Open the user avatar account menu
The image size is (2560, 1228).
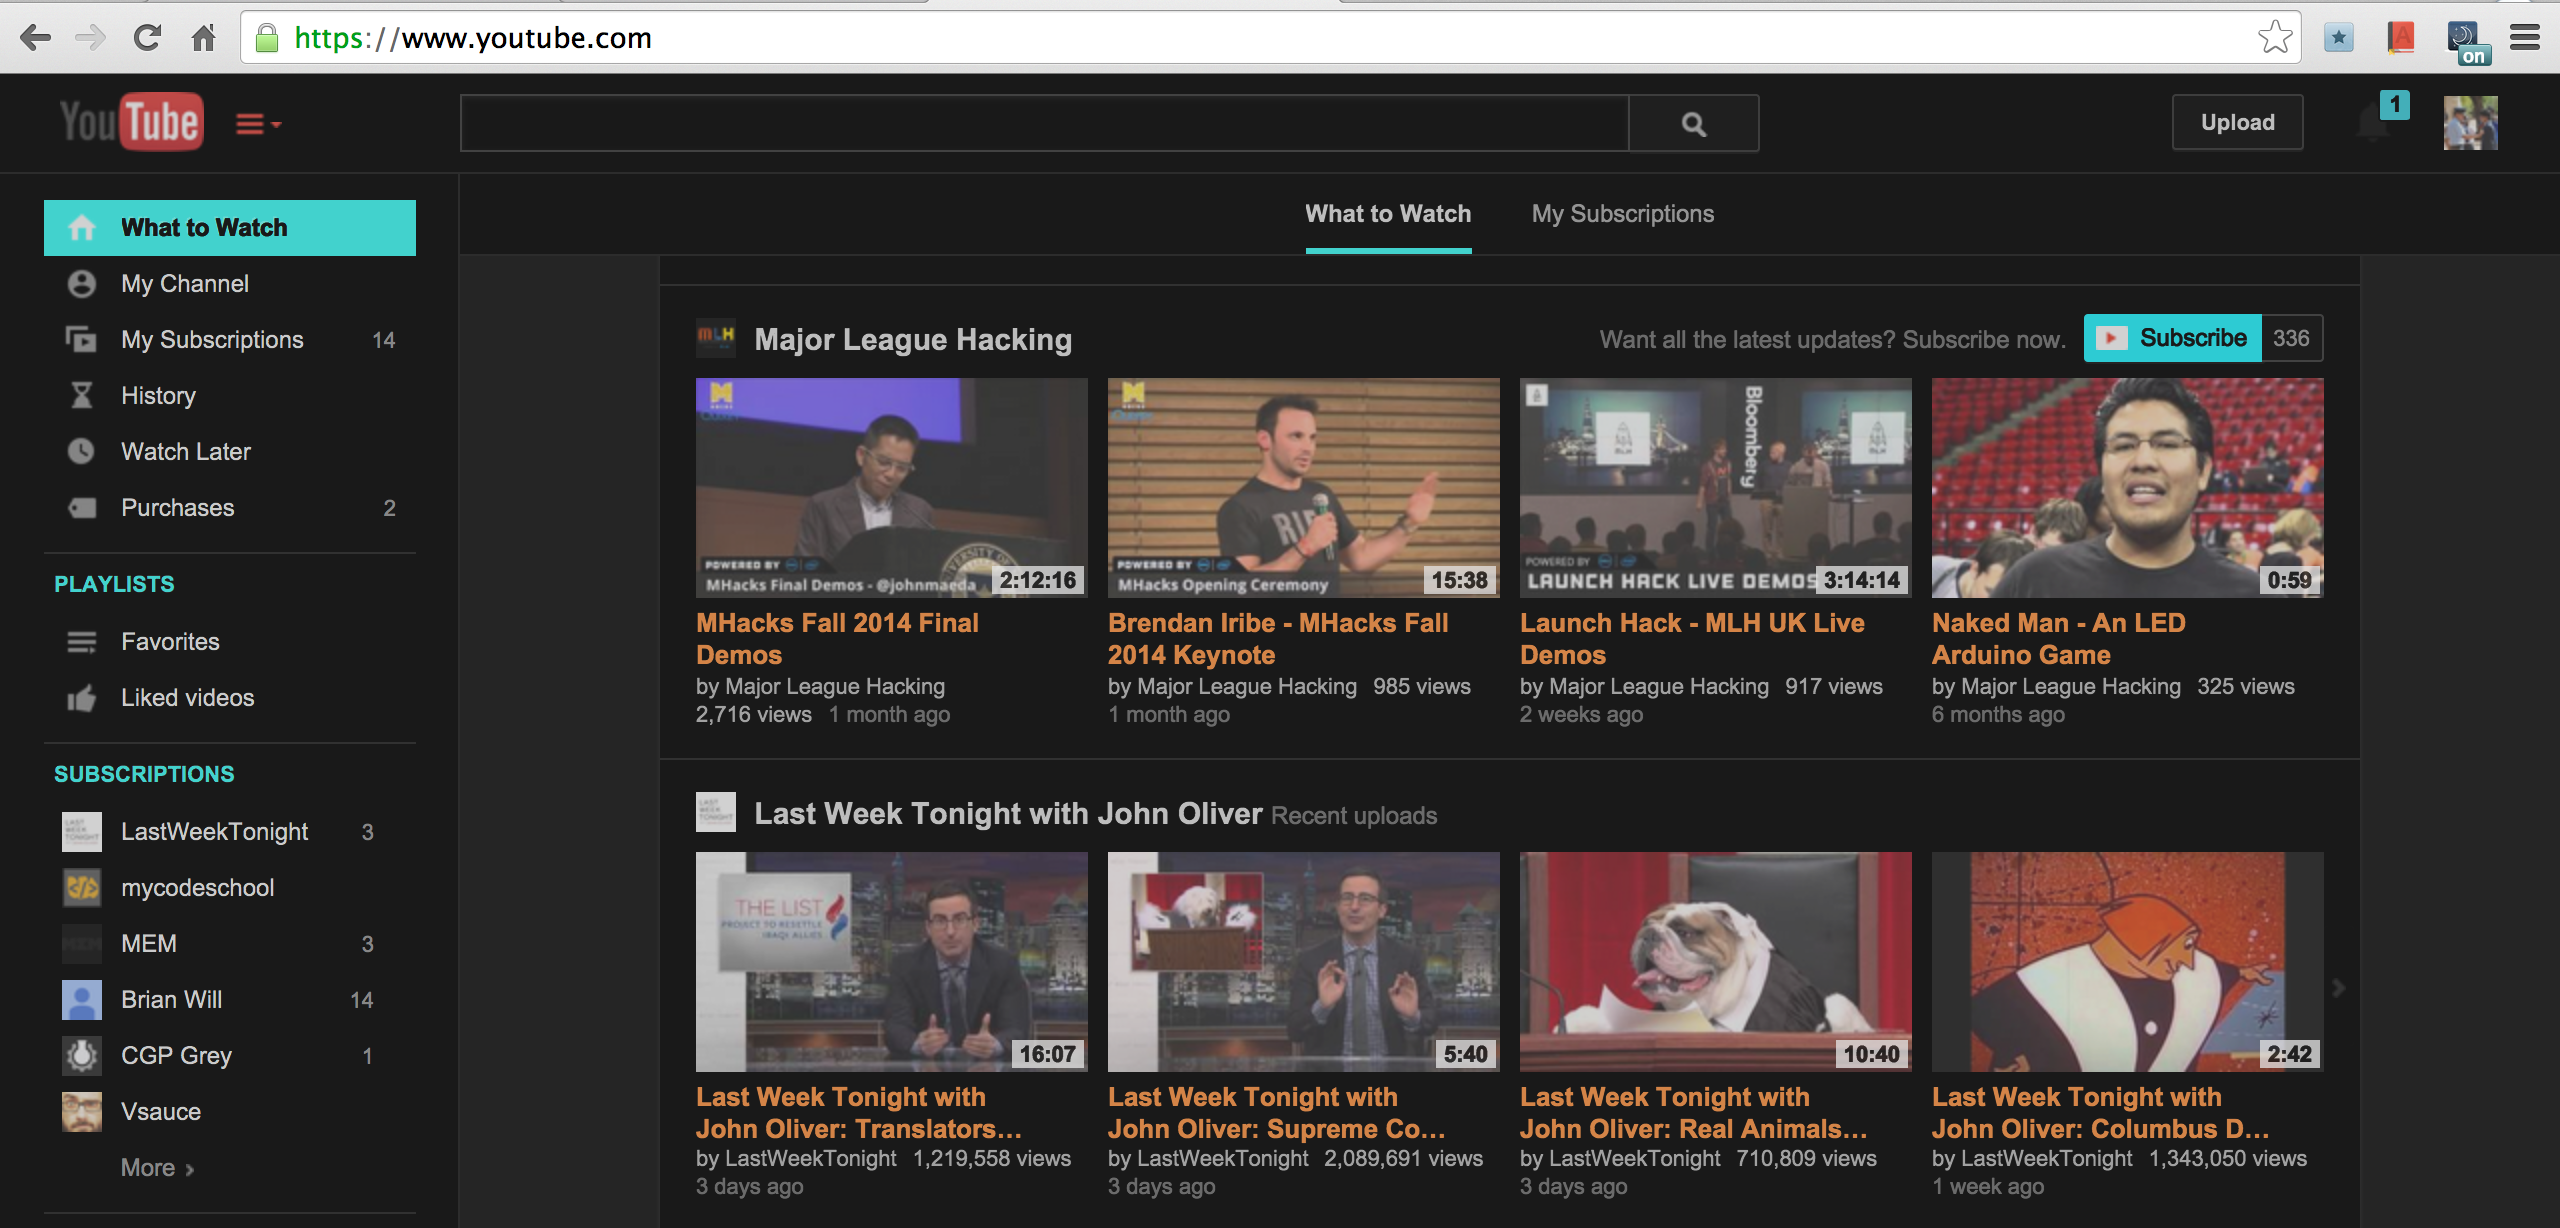(x=2470, y=123)
